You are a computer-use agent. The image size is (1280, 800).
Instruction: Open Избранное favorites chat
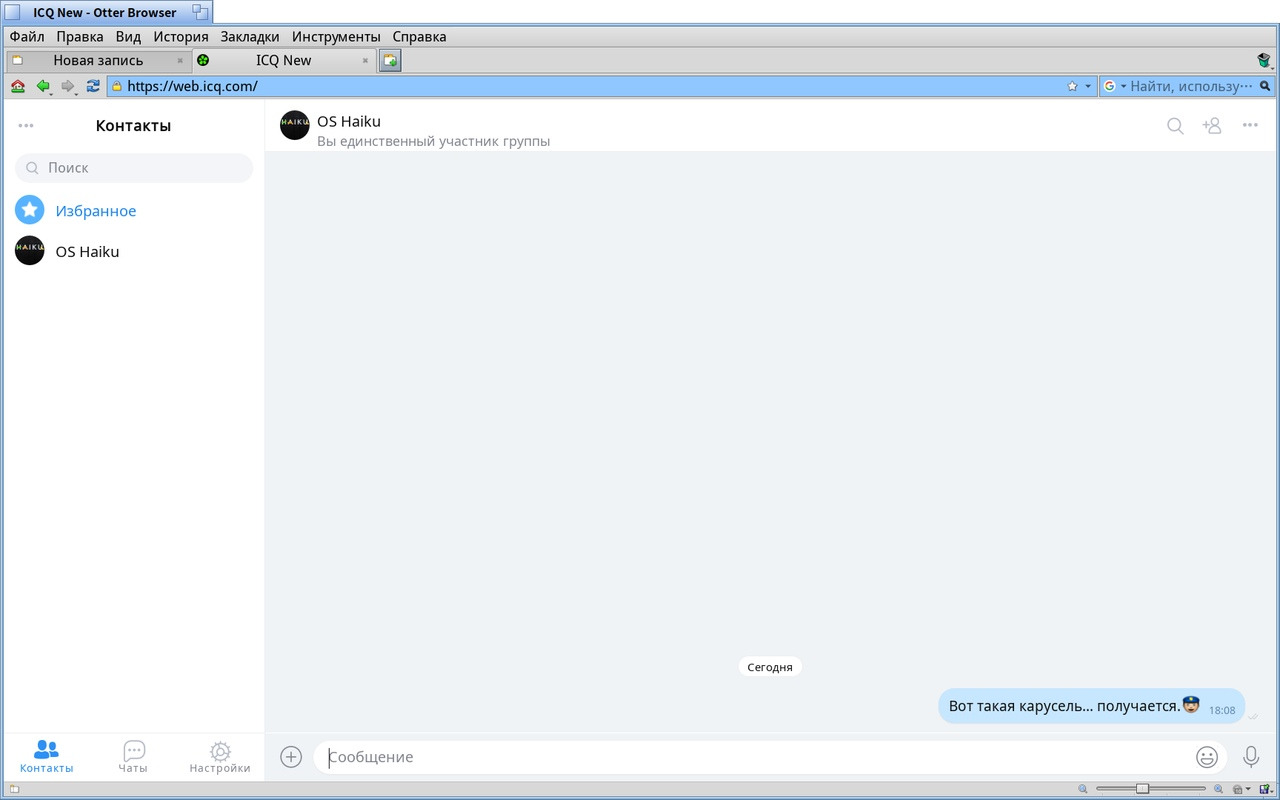pos(134,211)
